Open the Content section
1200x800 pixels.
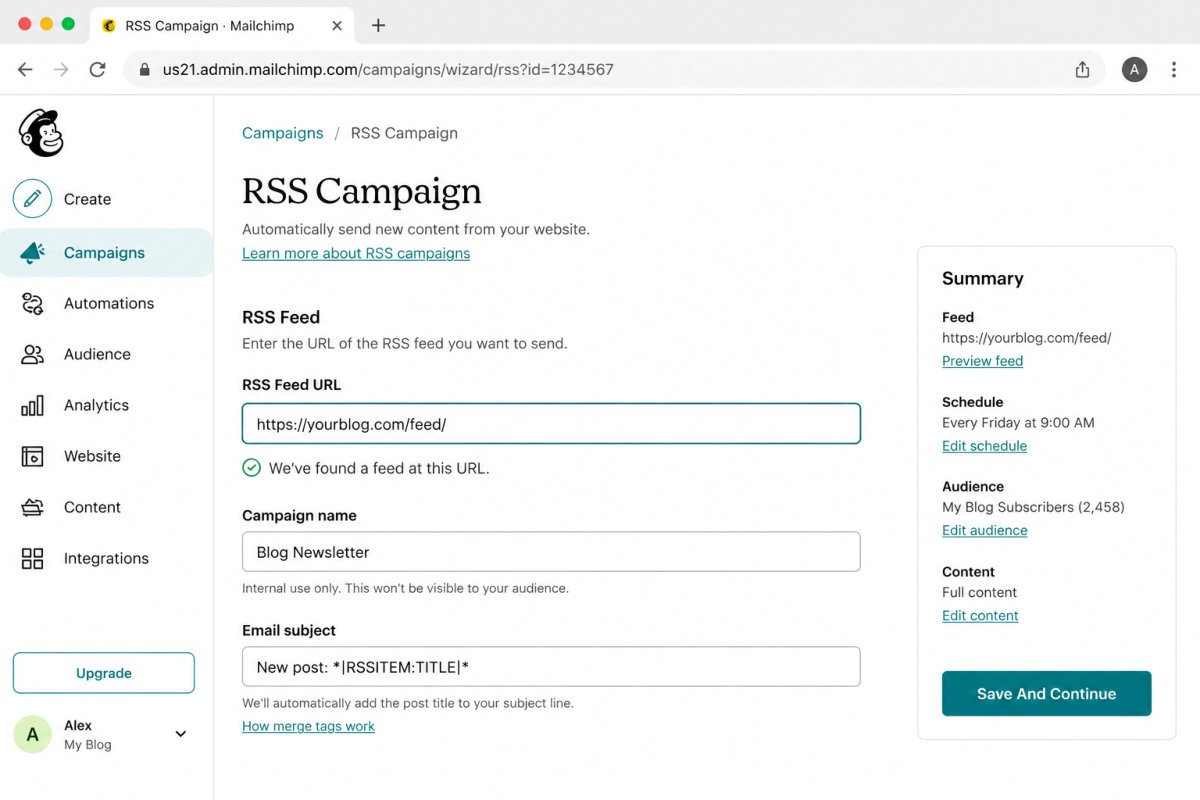pyautogui.click(x=92, y=507)
